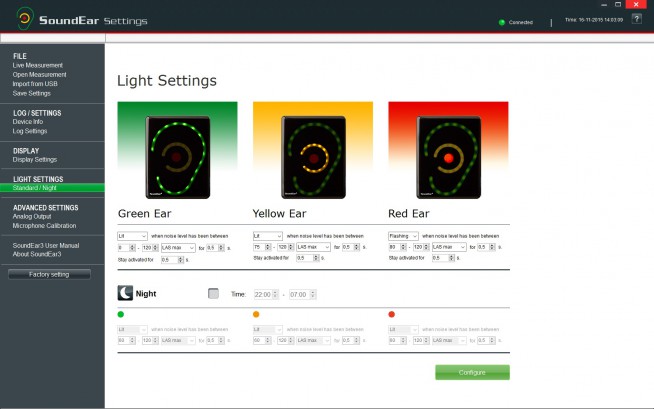Image resolution: width=654 pixels, height=409 pixels.
Task: Open Microphone Calibration
Action: tap(44, 226)
